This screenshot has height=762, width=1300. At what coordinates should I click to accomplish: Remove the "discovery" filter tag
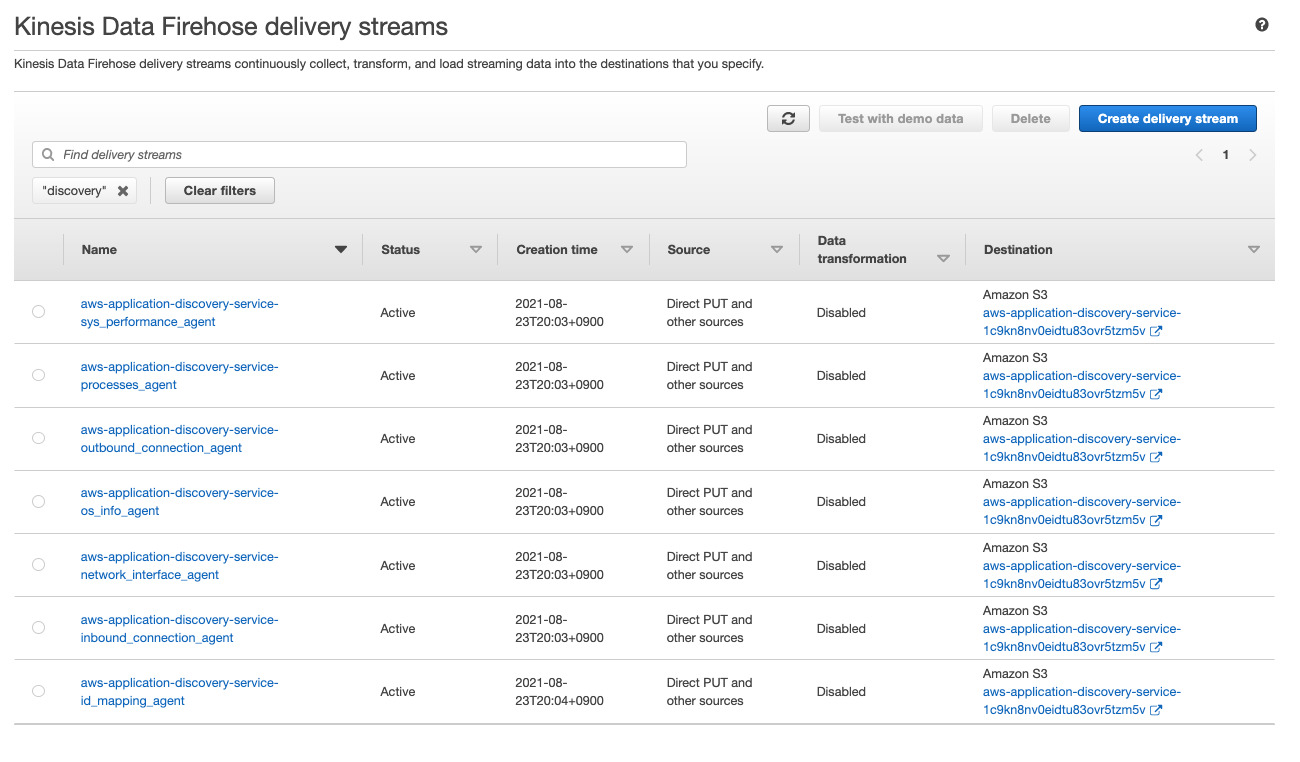(123, 190)
